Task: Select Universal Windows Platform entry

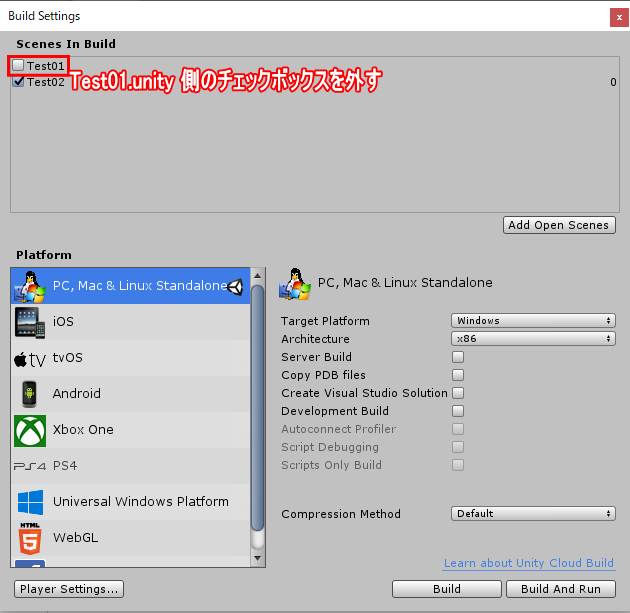Action: (131, 502)
